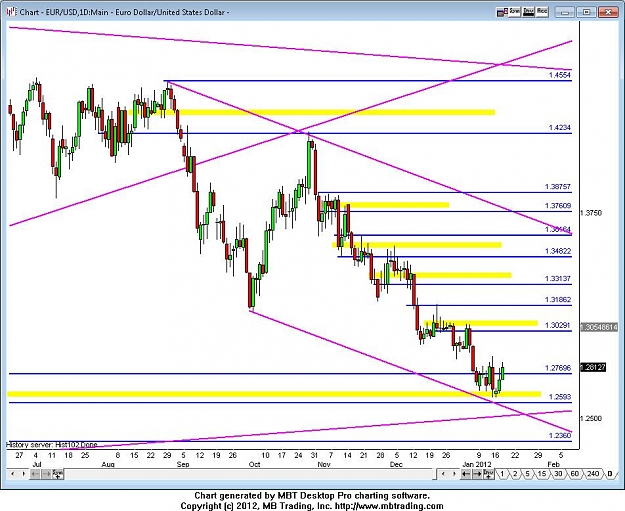625x511 pixels.
Task: Click bottom-left Sym plus button
Action: pos(58,474)
